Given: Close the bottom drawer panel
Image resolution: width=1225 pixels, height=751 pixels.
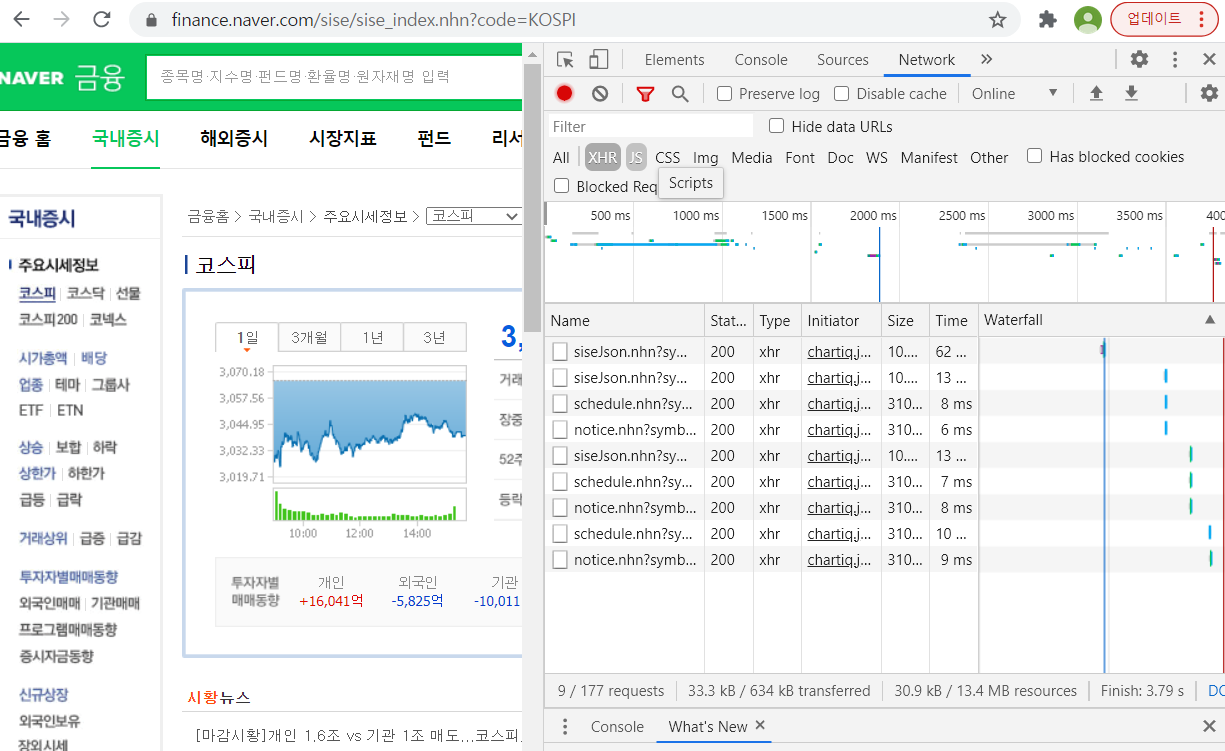Looking at the screenshot, I should [1209, 727].
